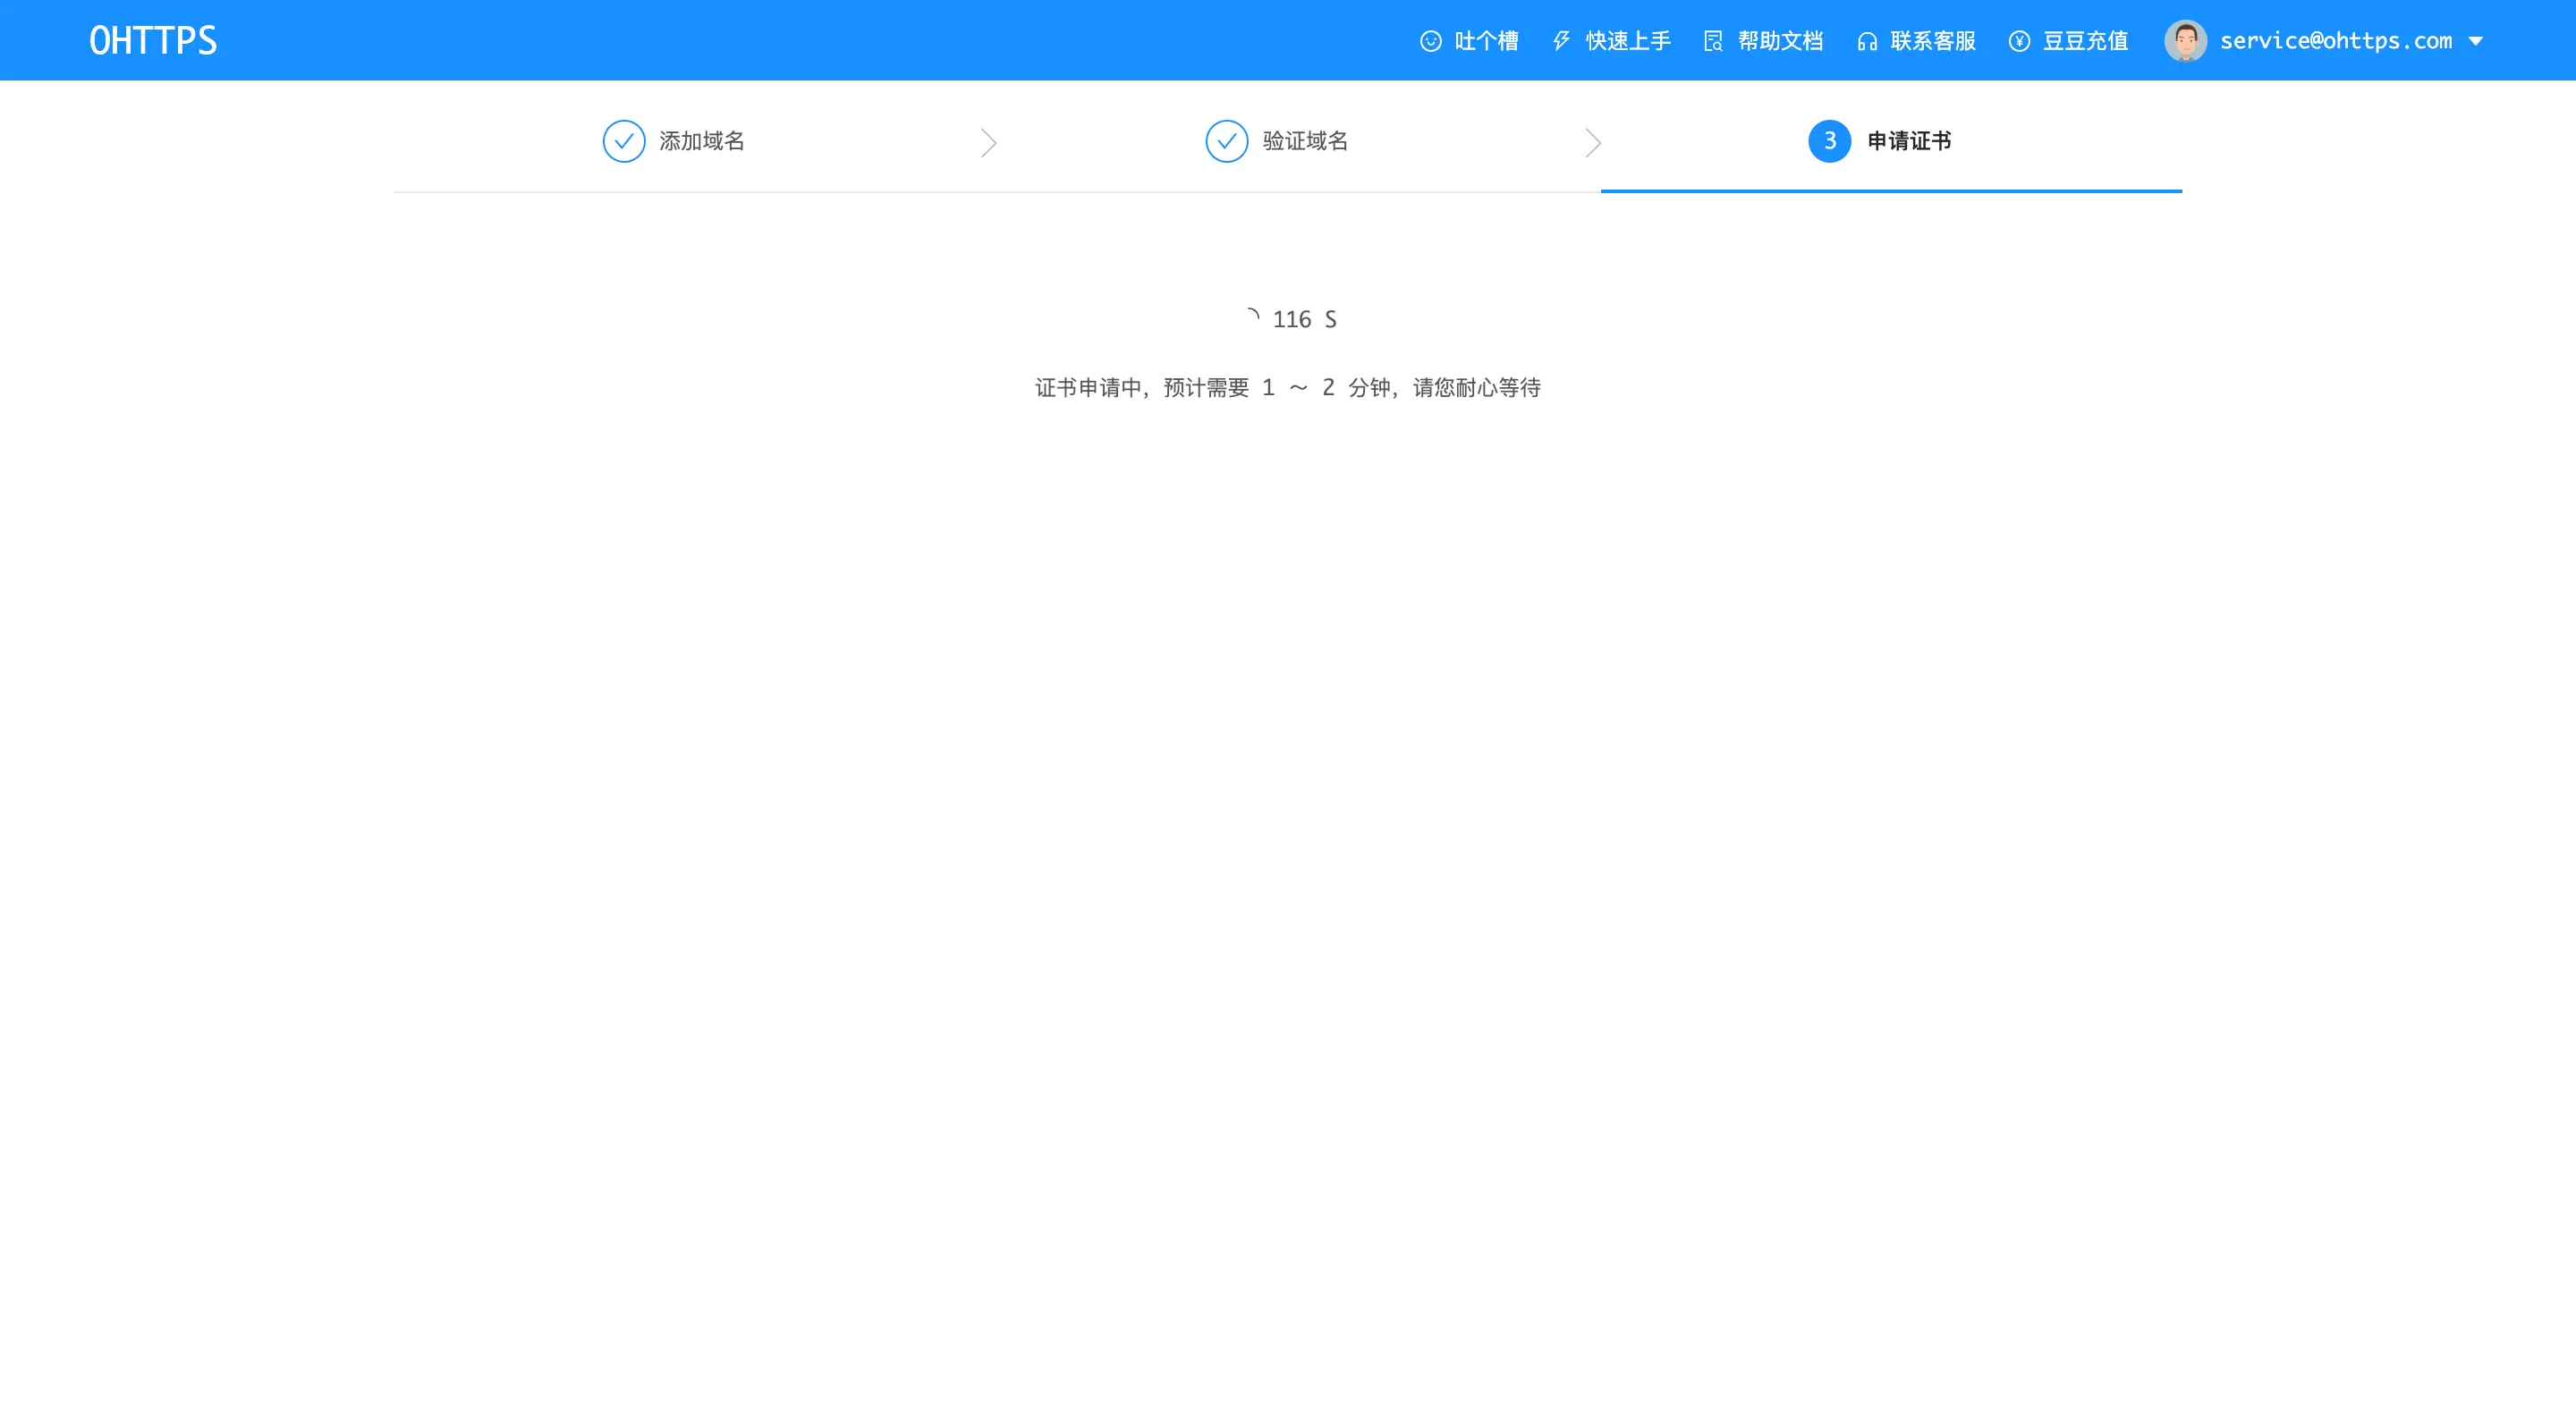Click the yen coin recharge icon
The image size is (2576, 1411).
coord(2019,41)
